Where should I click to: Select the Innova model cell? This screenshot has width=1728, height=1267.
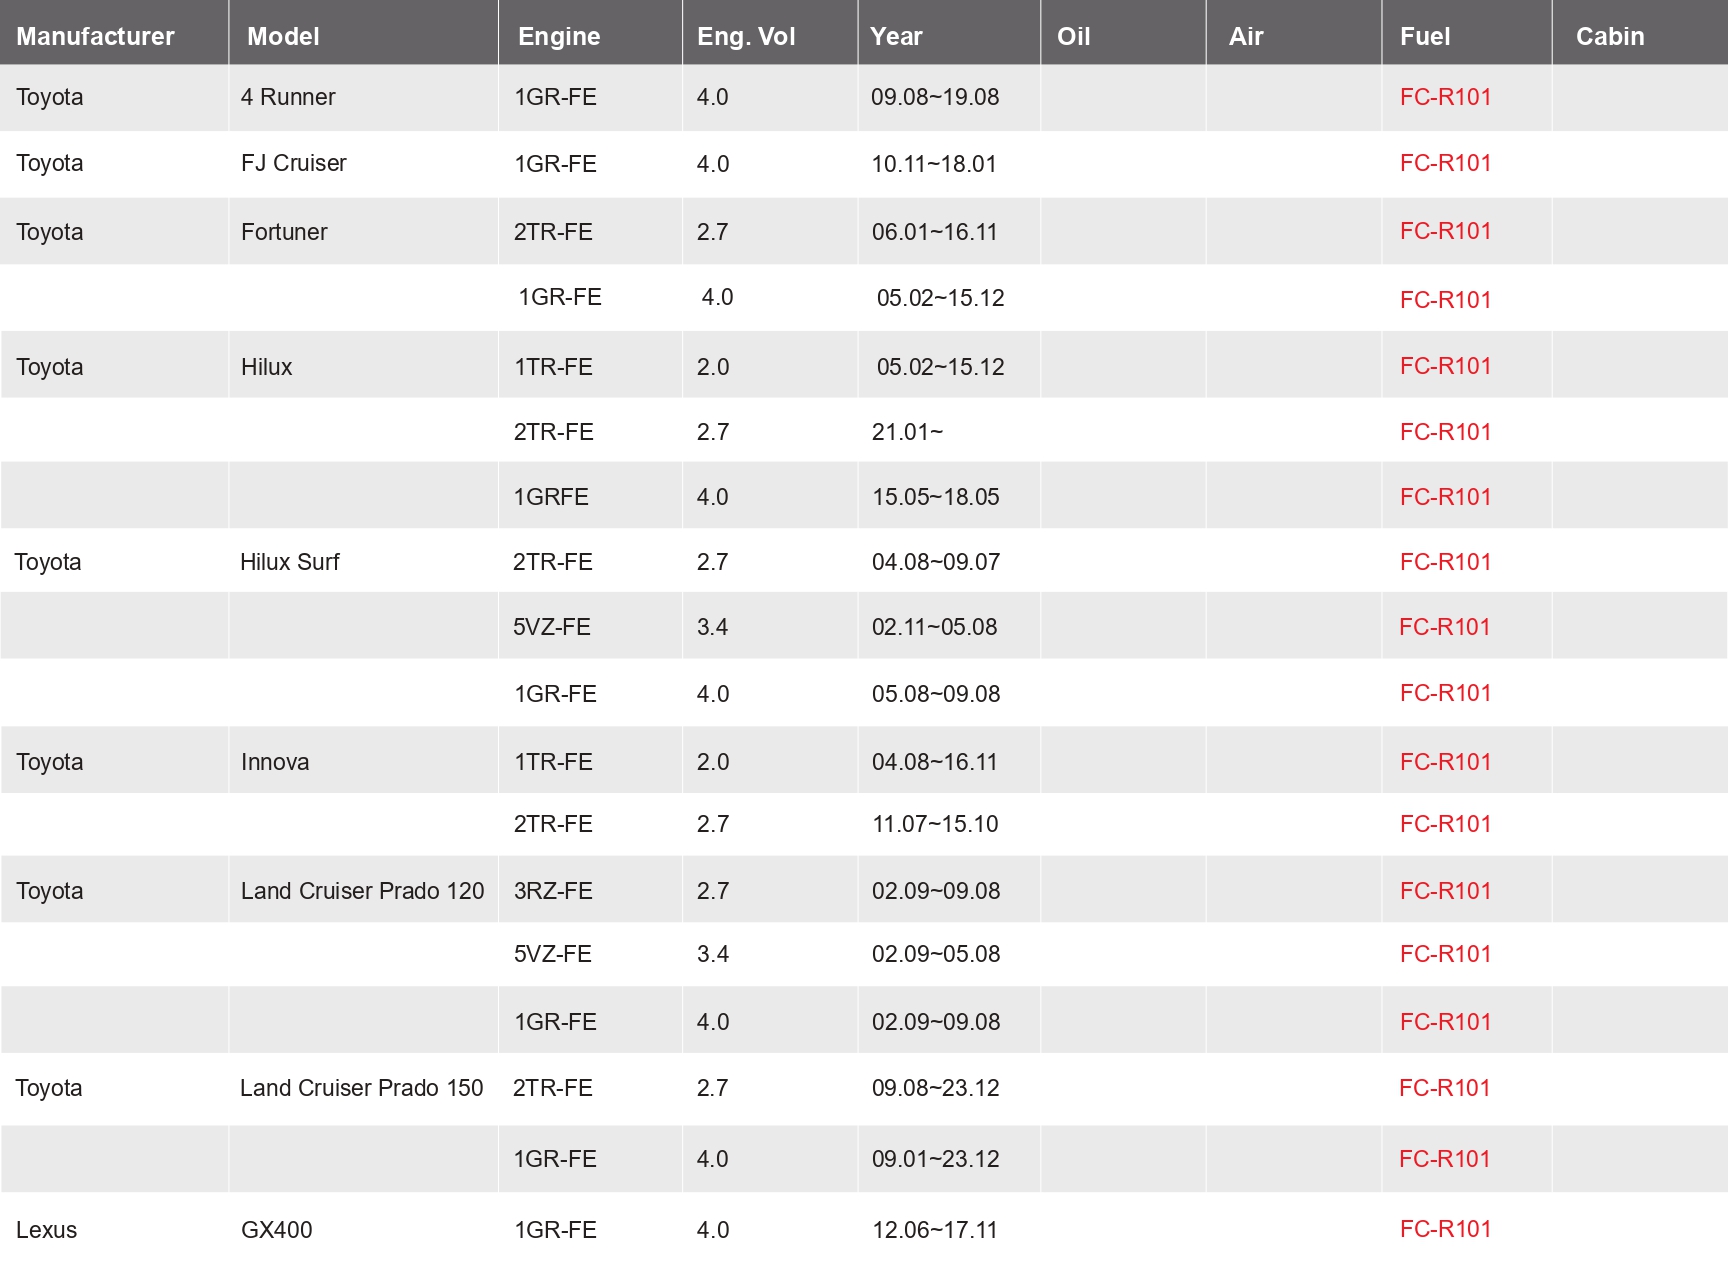pyautogui.click(x=275, y=762)
